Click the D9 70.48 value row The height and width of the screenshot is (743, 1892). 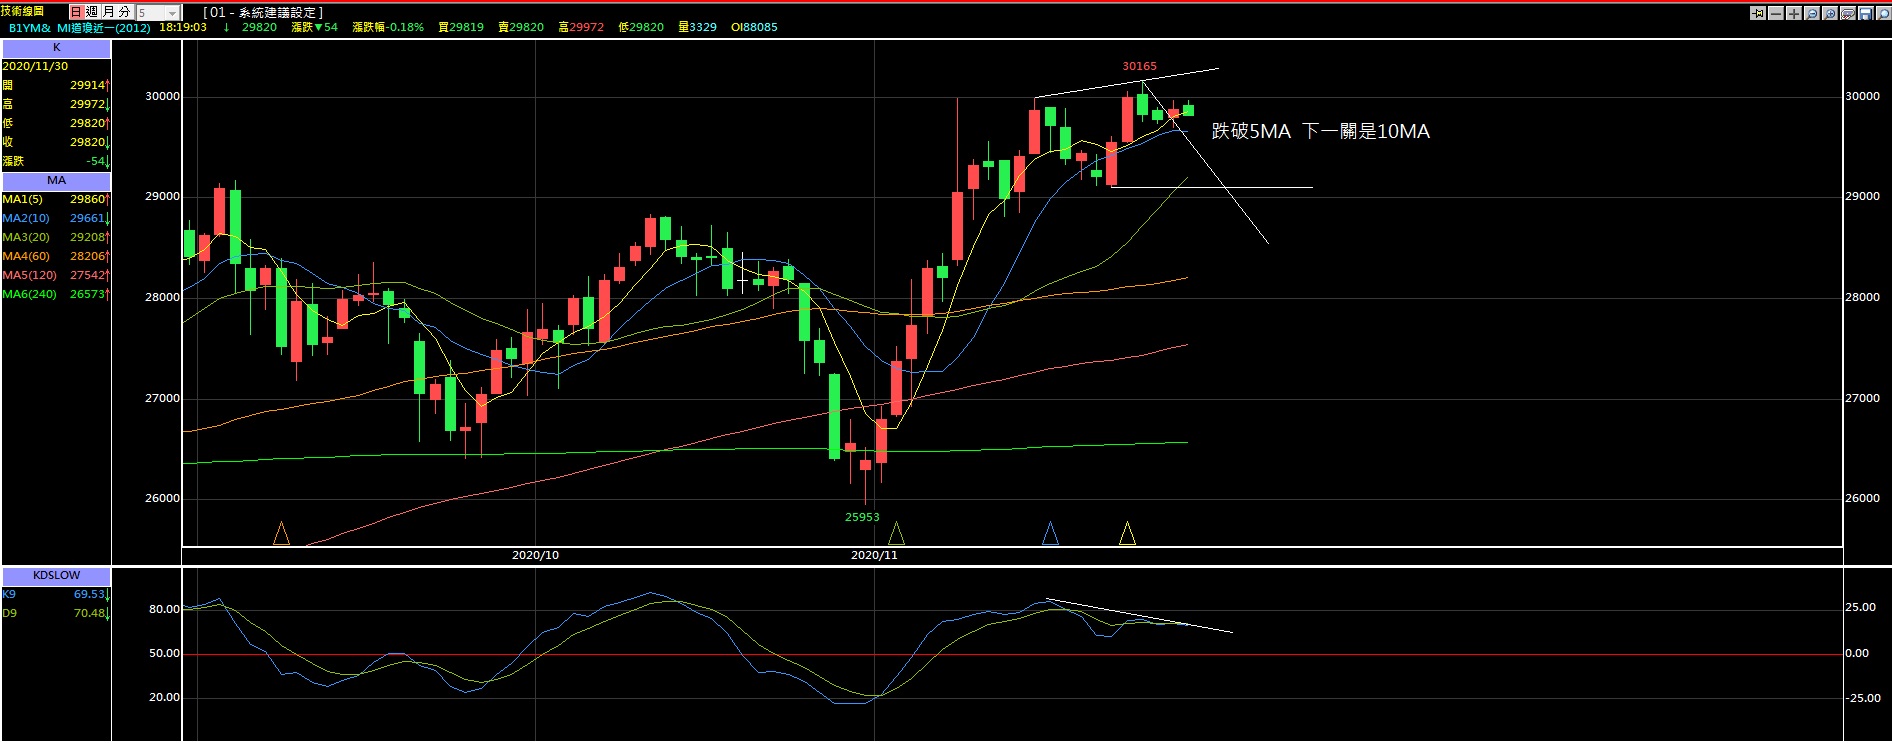click(x=56, y=613)
